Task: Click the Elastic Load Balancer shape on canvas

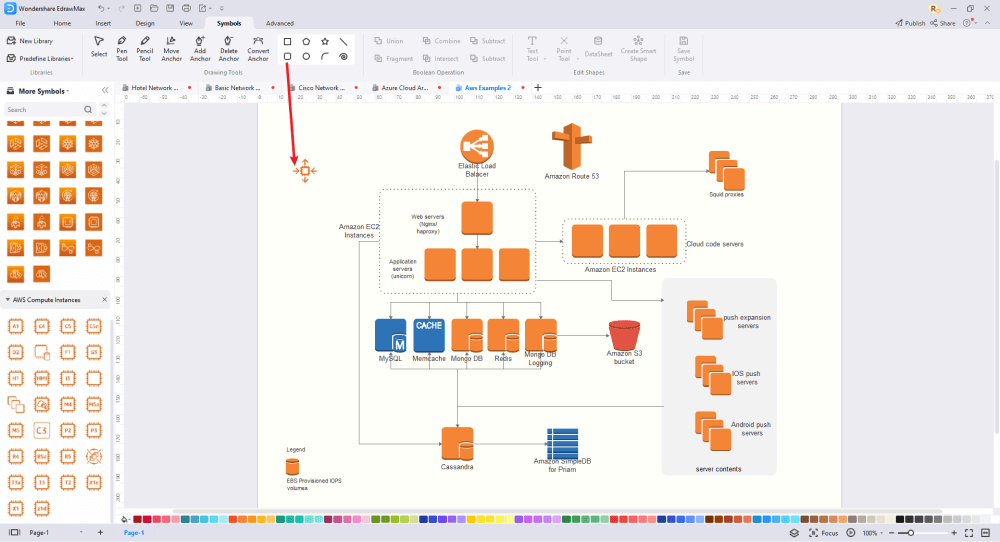Action: point(477,146)
